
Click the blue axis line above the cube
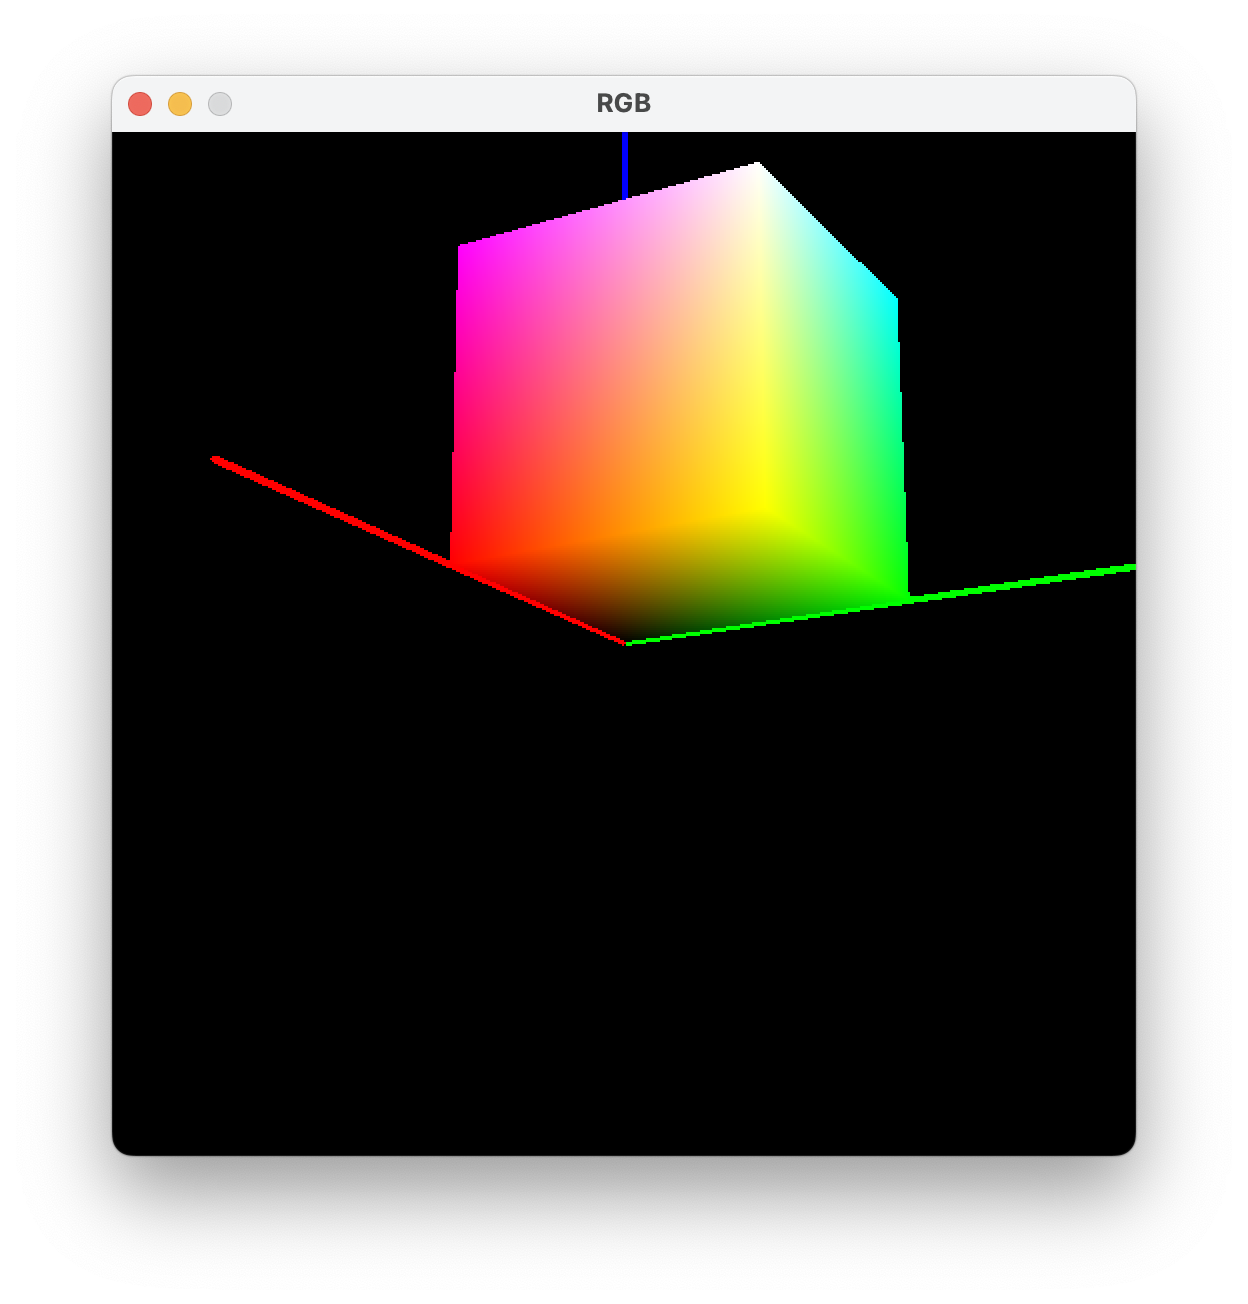pos(625,166)
